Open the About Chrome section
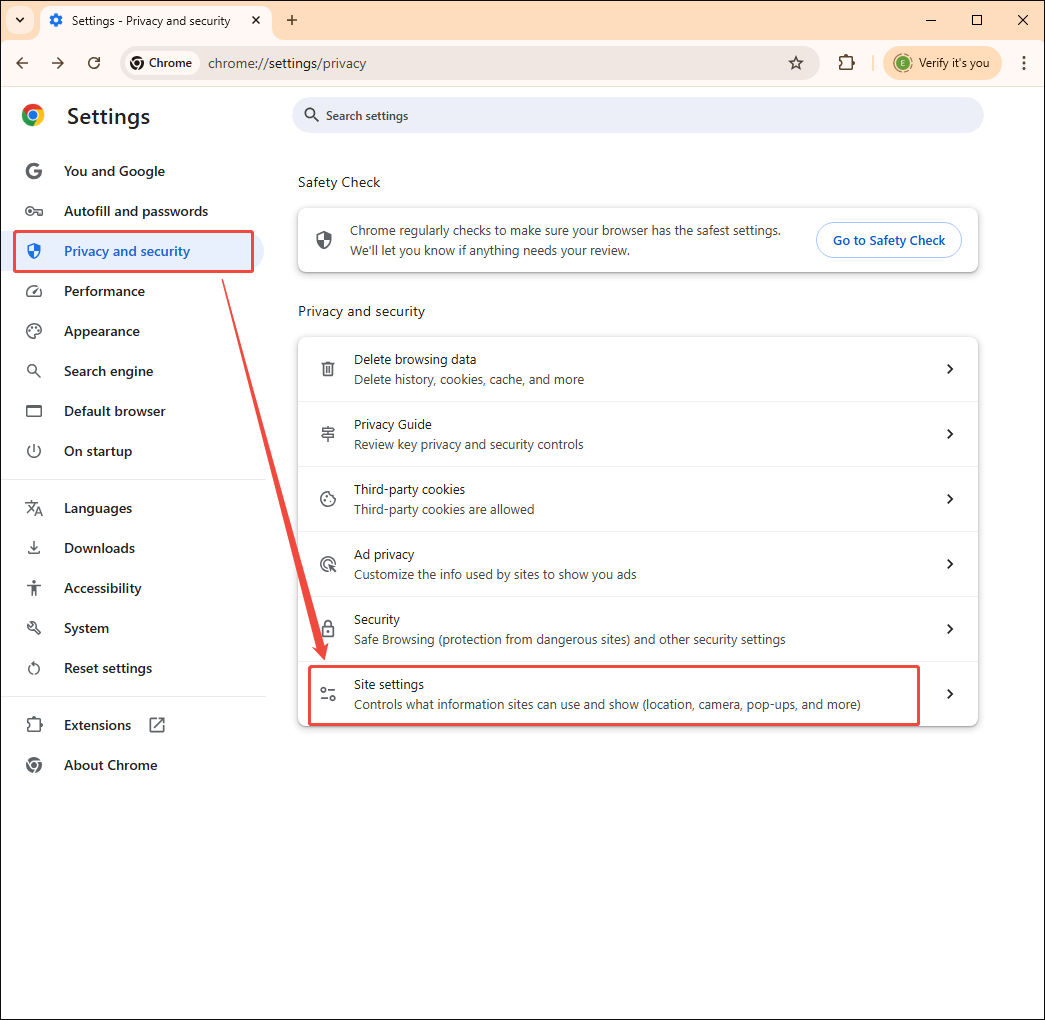The height and width of the screenshot is (1020, 1045). coord(110,765)
